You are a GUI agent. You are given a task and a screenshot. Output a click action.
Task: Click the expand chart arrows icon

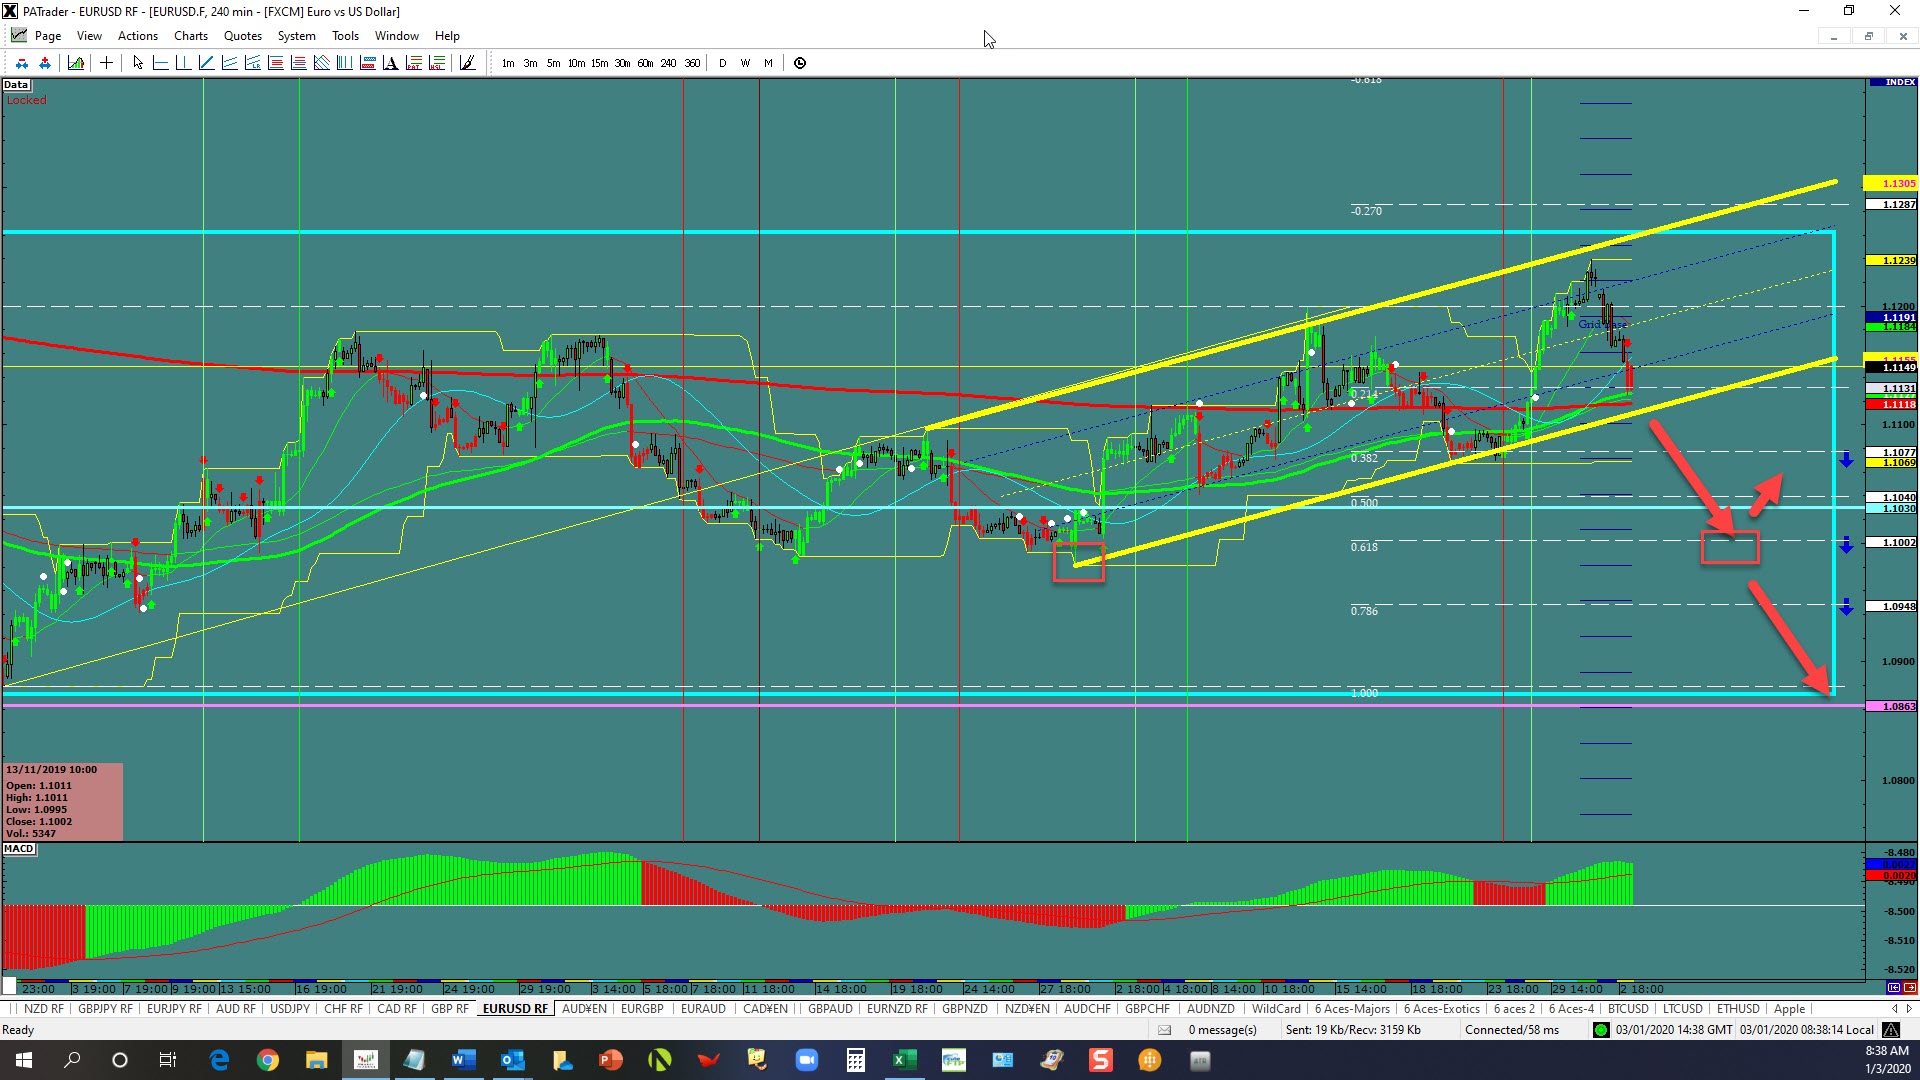45,63
